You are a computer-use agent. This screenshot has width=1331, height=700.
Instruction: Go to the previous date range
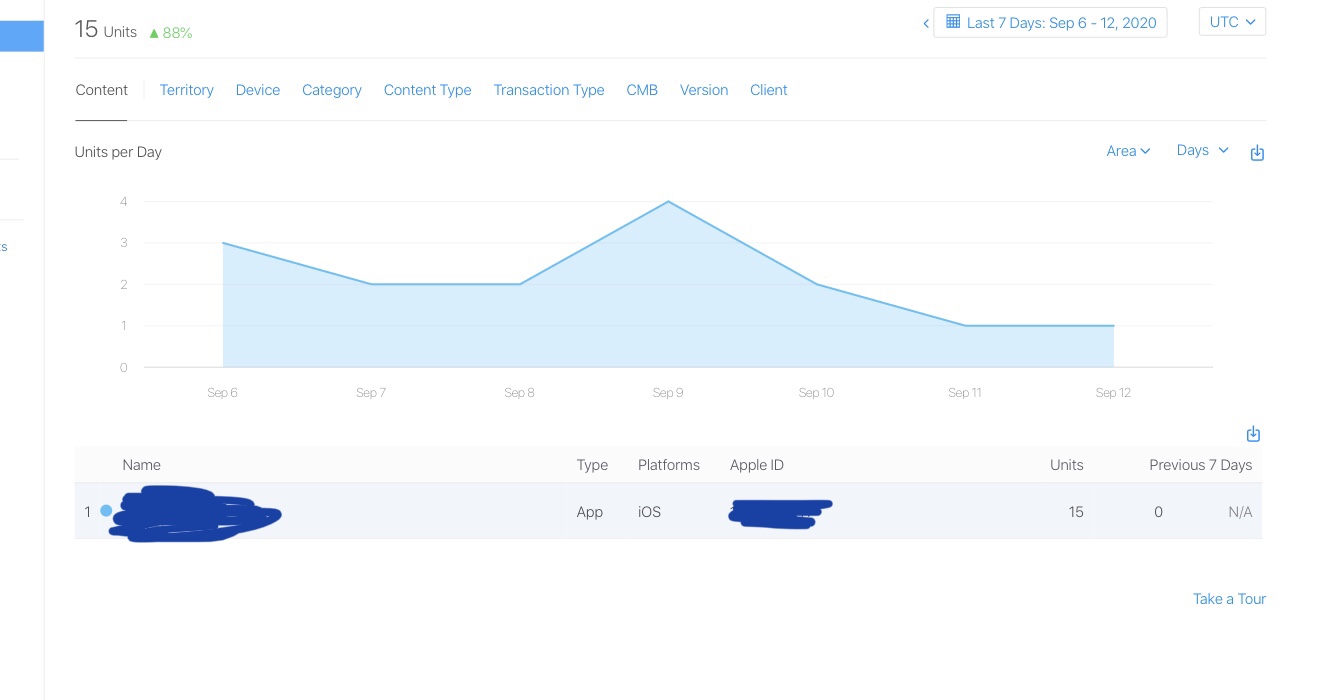click(x=926, y=23)
